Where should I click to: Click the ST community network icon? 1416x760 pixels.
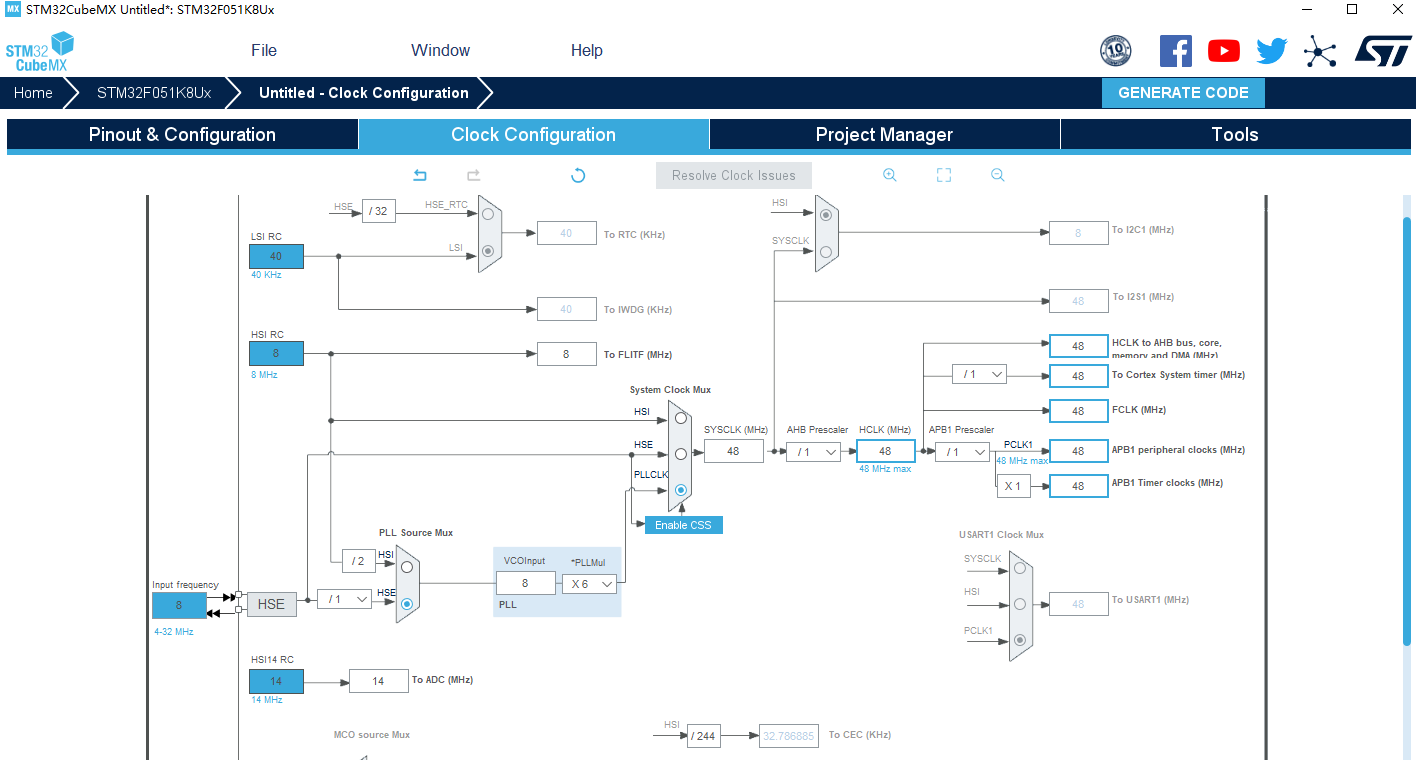point(1320,51)
